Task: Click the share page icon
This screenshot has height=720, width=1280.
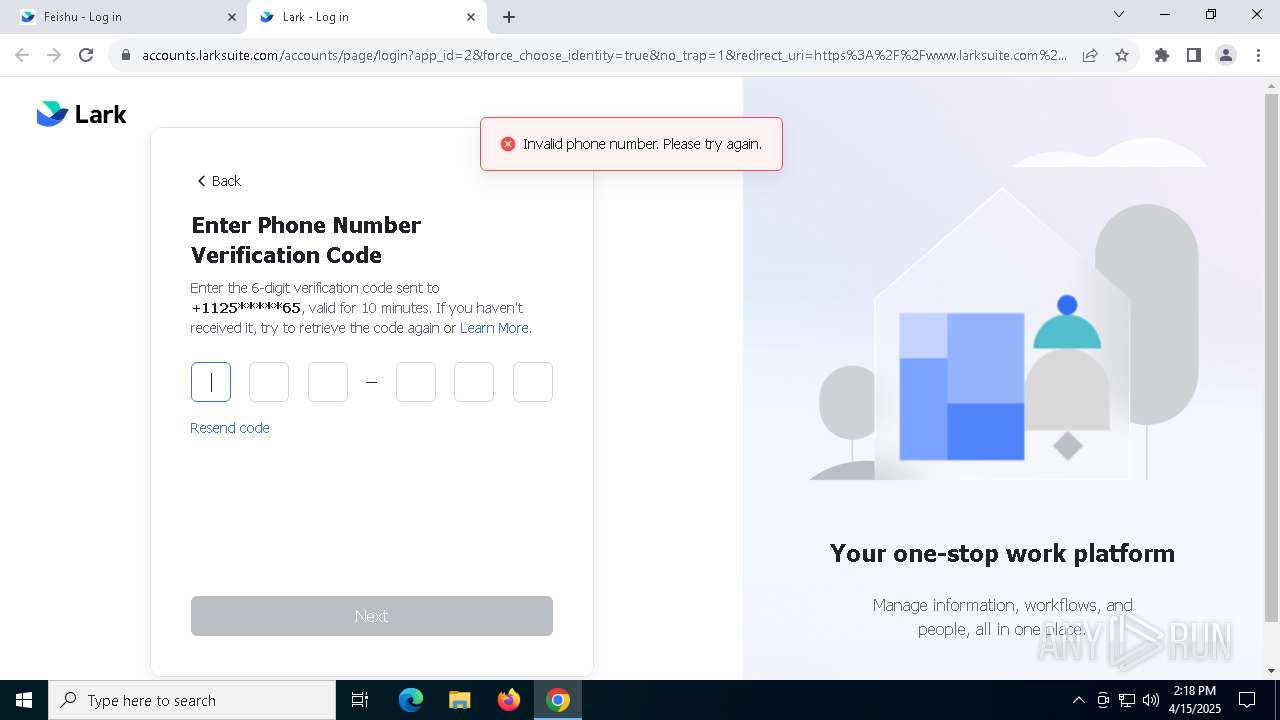Action: (1090, 55)
